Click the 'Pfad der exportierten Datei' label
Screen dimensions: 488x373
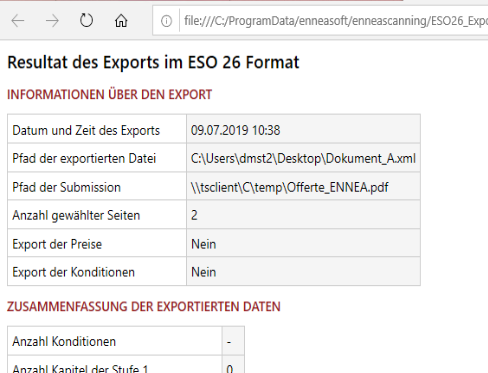[x=84, y=158]
